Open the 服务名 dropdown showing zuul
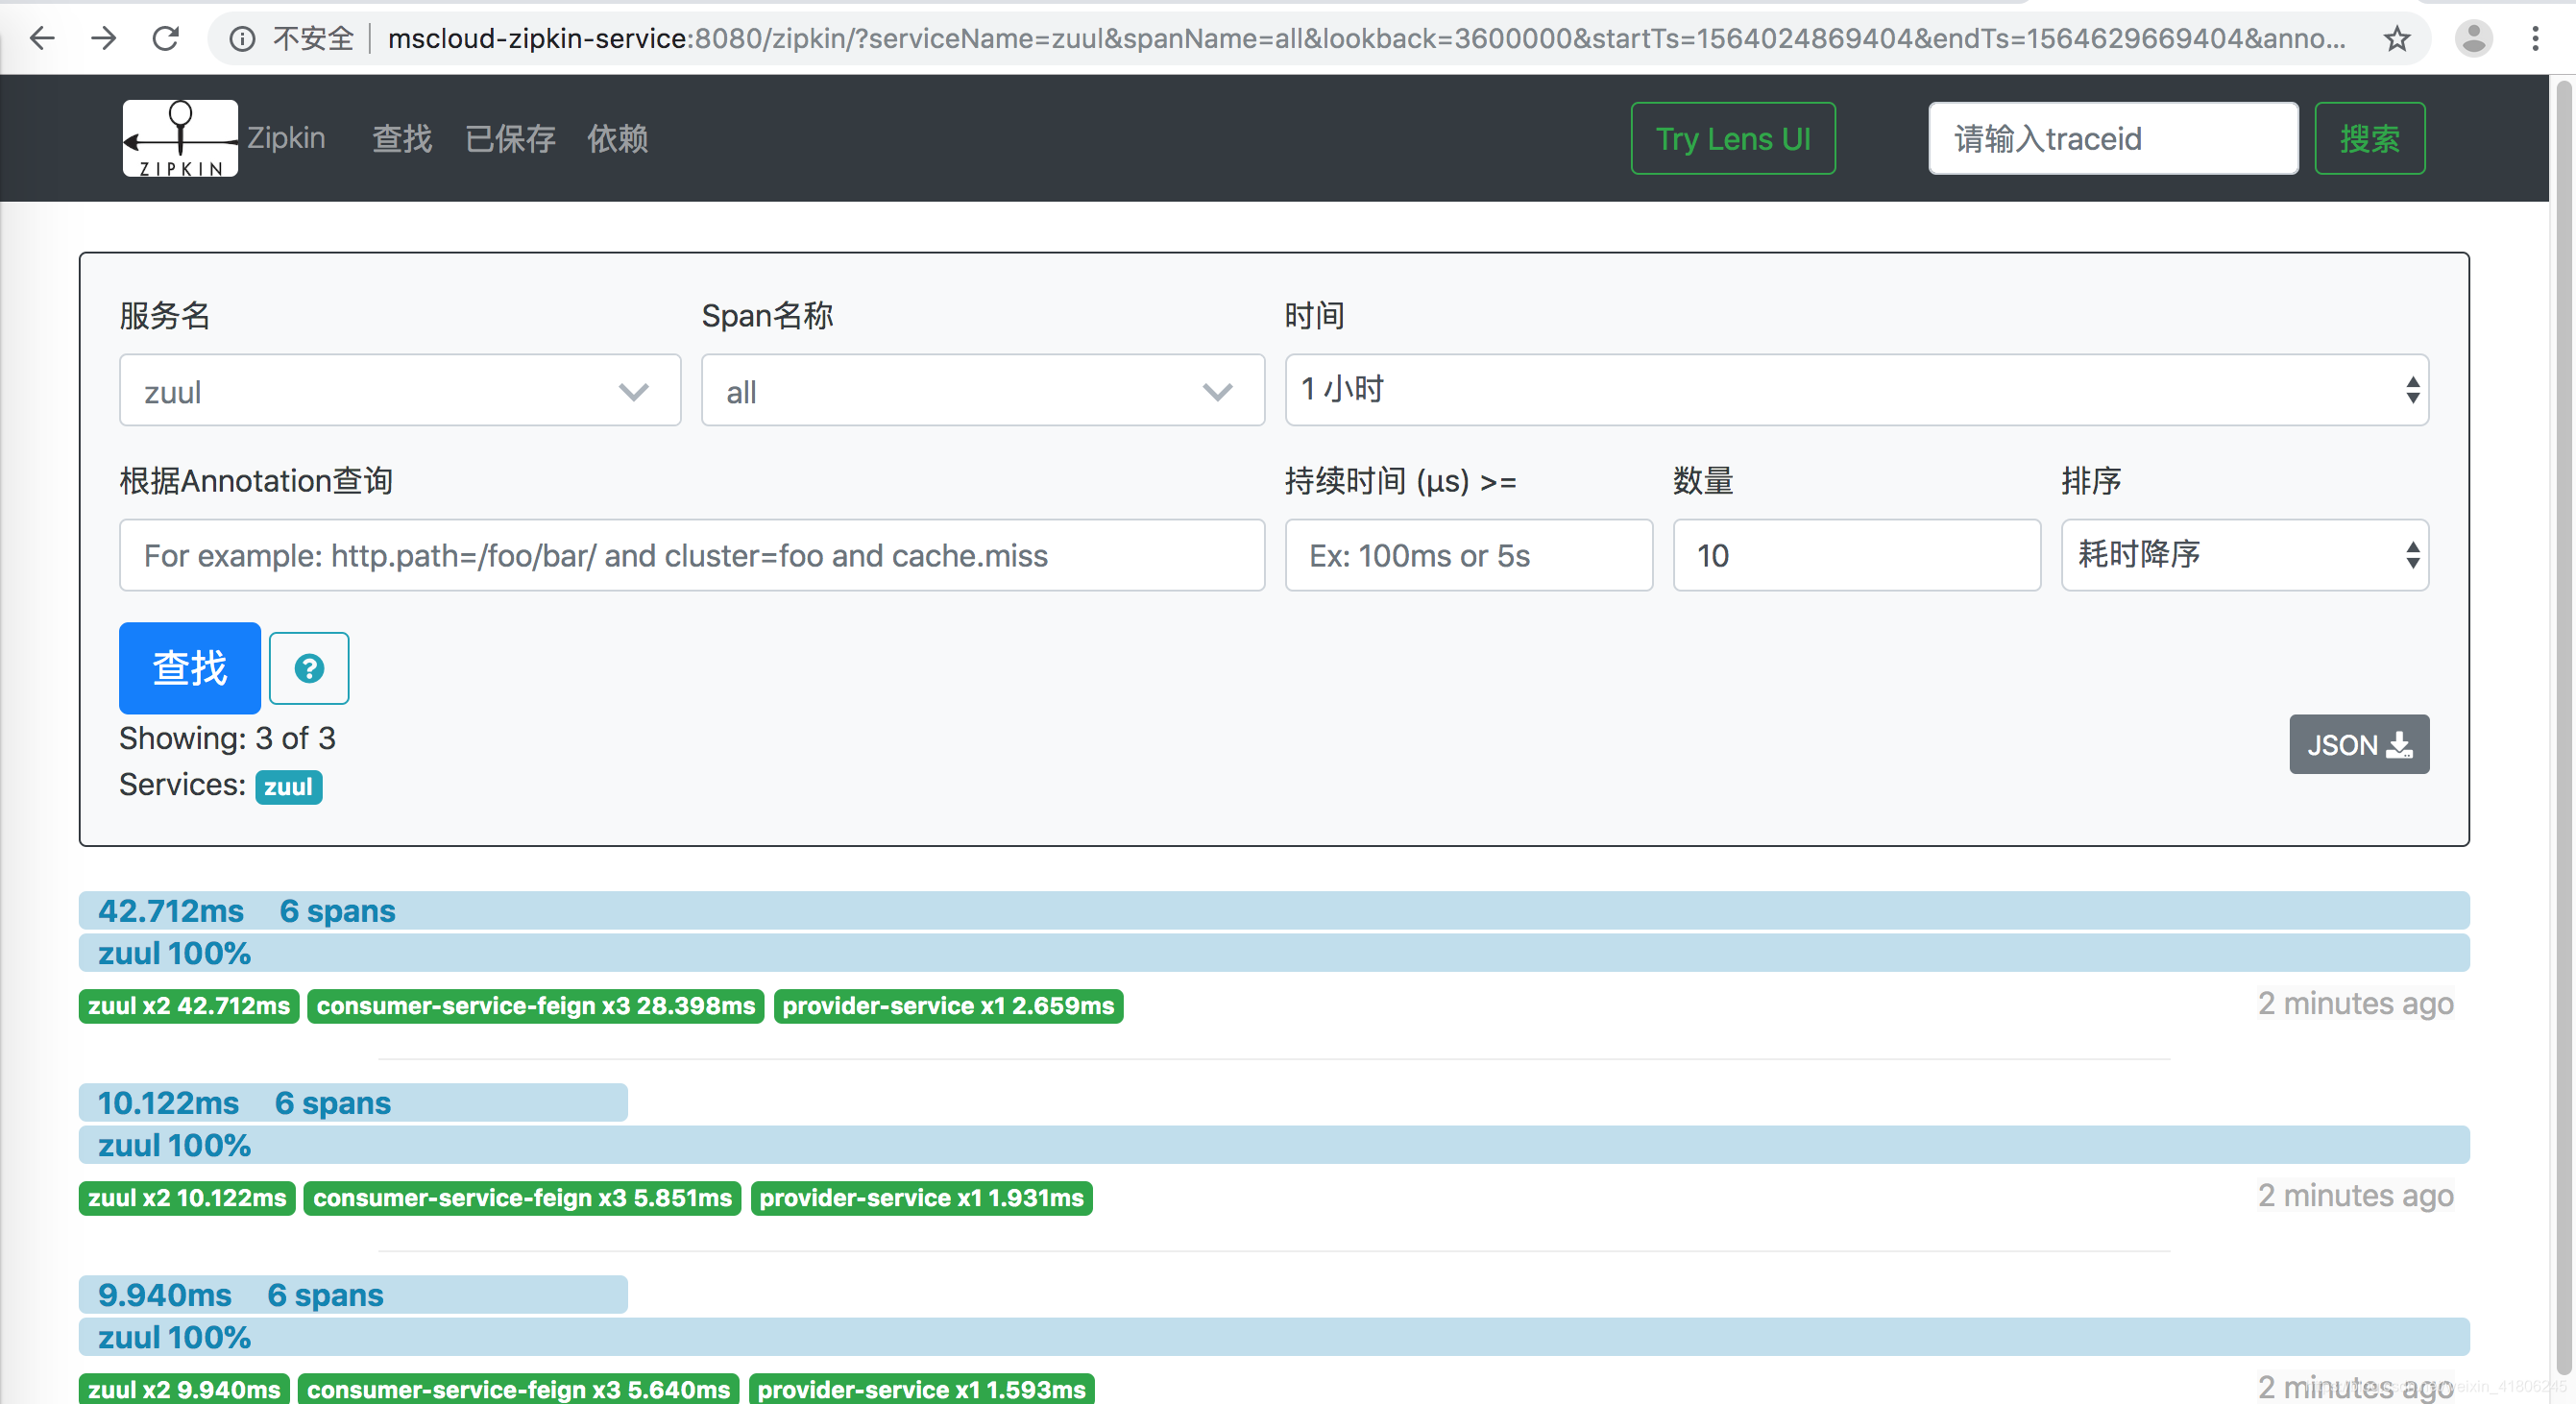The width and height of the screenshot is (2576, 1404). (x=400, y=390)
